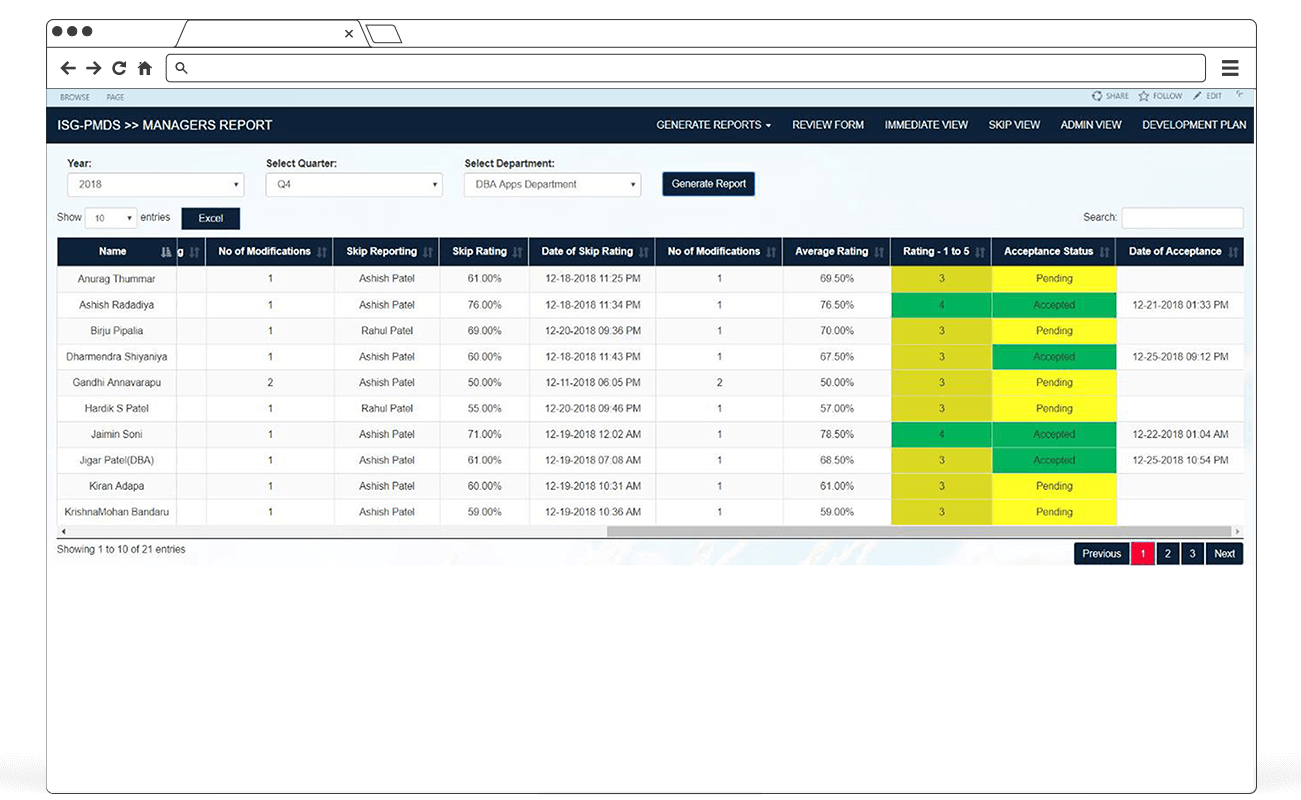Open the Select Department dropdown
Image resolution: width=1301 pixels, height=800 pixels.
(551, 184)
